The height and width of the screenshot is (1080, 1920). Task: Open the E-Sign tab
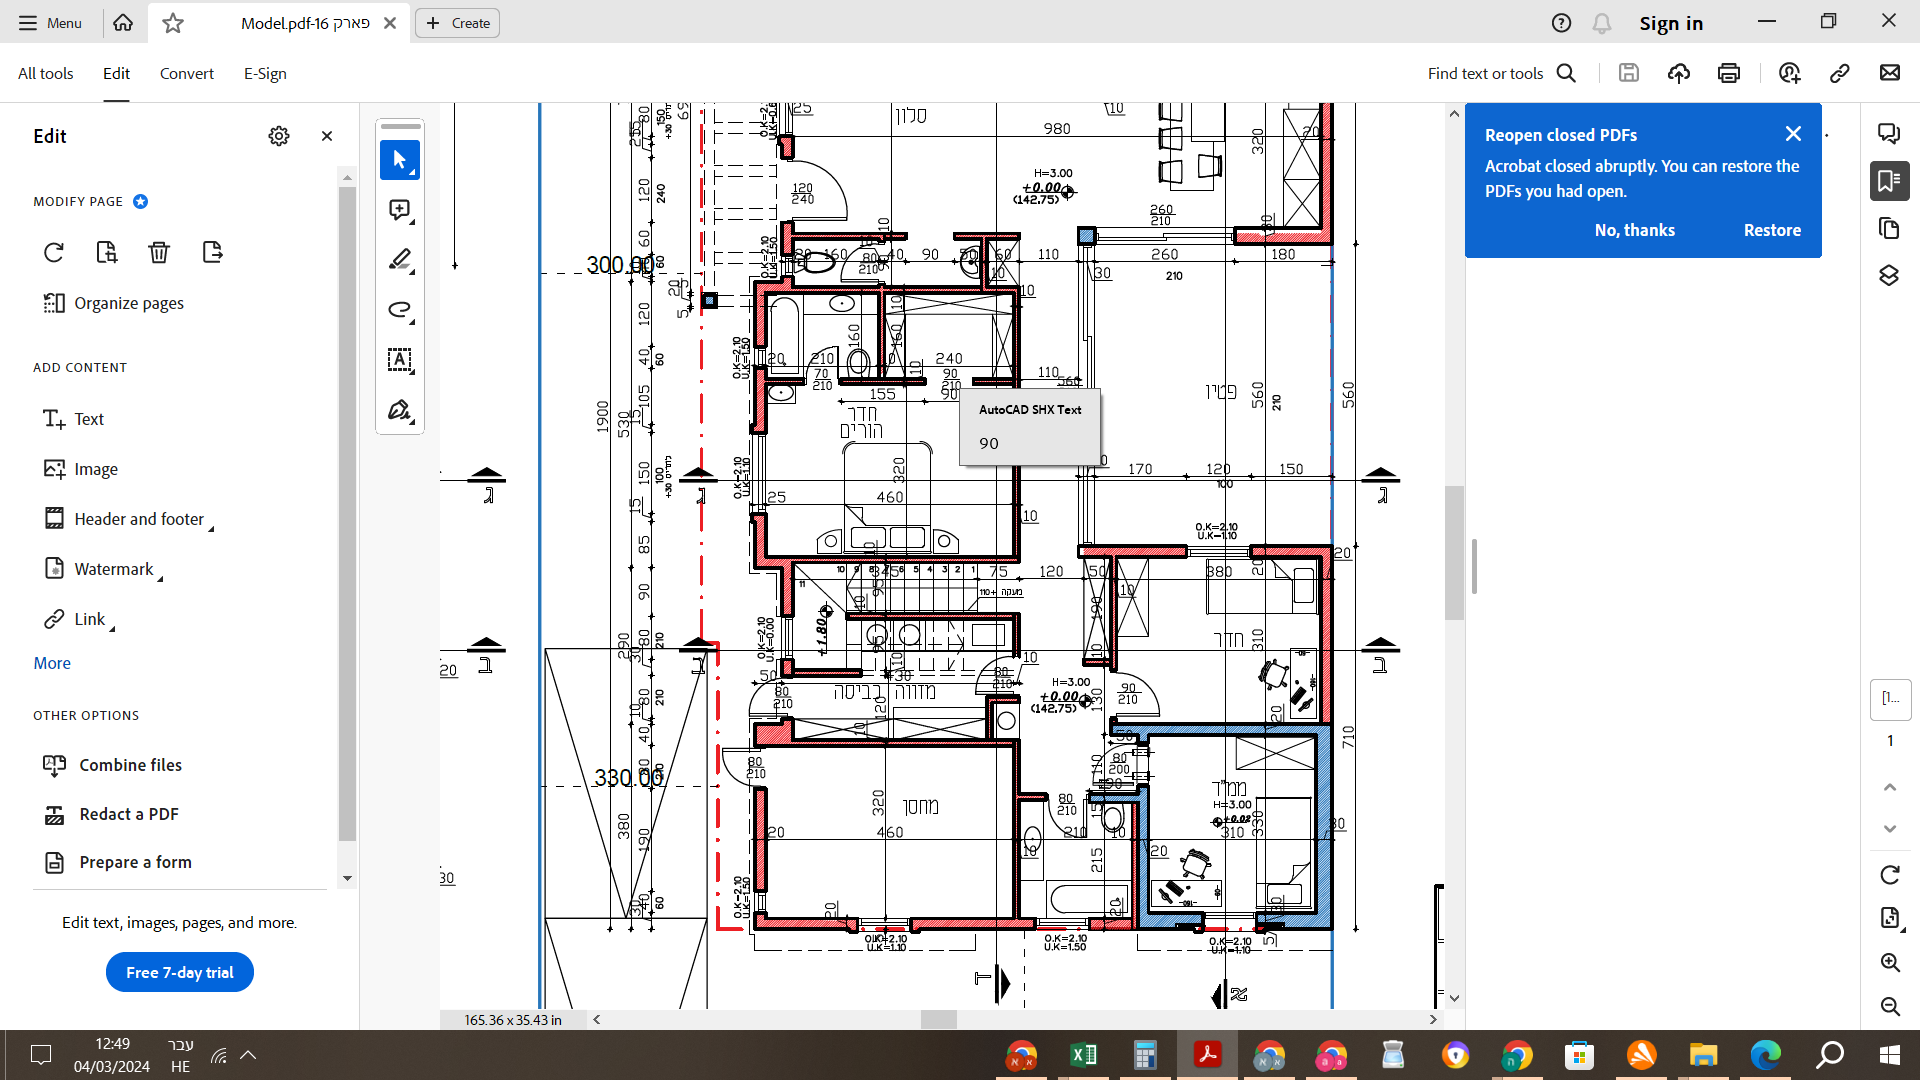(x=265, y=73)
